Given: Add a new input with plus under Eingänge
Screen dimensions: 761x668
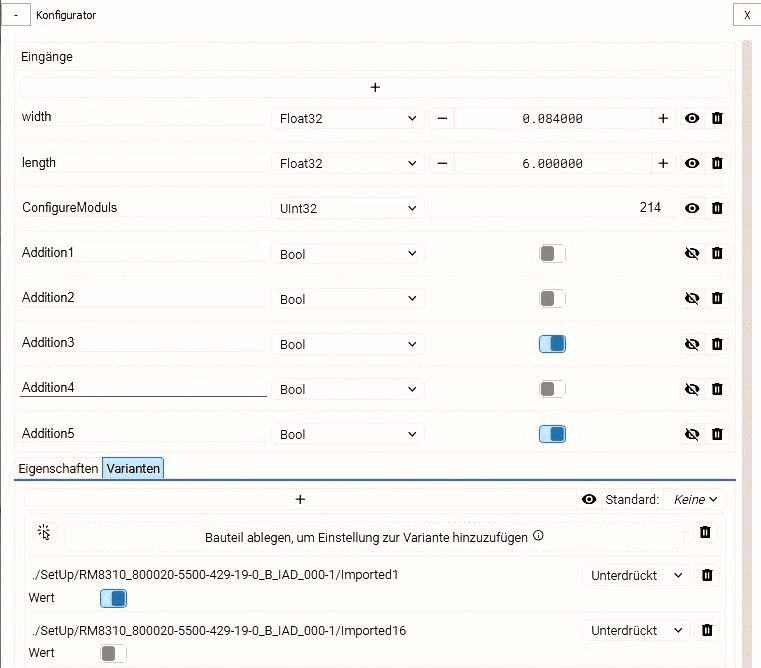Looking at the screenshot, I should click(375, 87).
